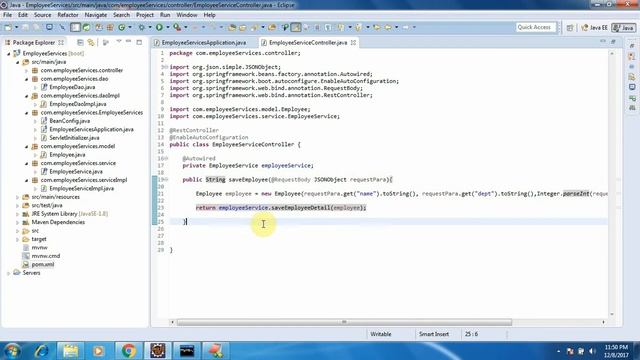Expand the Servers project
Screen dimensions: 640x360
(x=9, y=273)
